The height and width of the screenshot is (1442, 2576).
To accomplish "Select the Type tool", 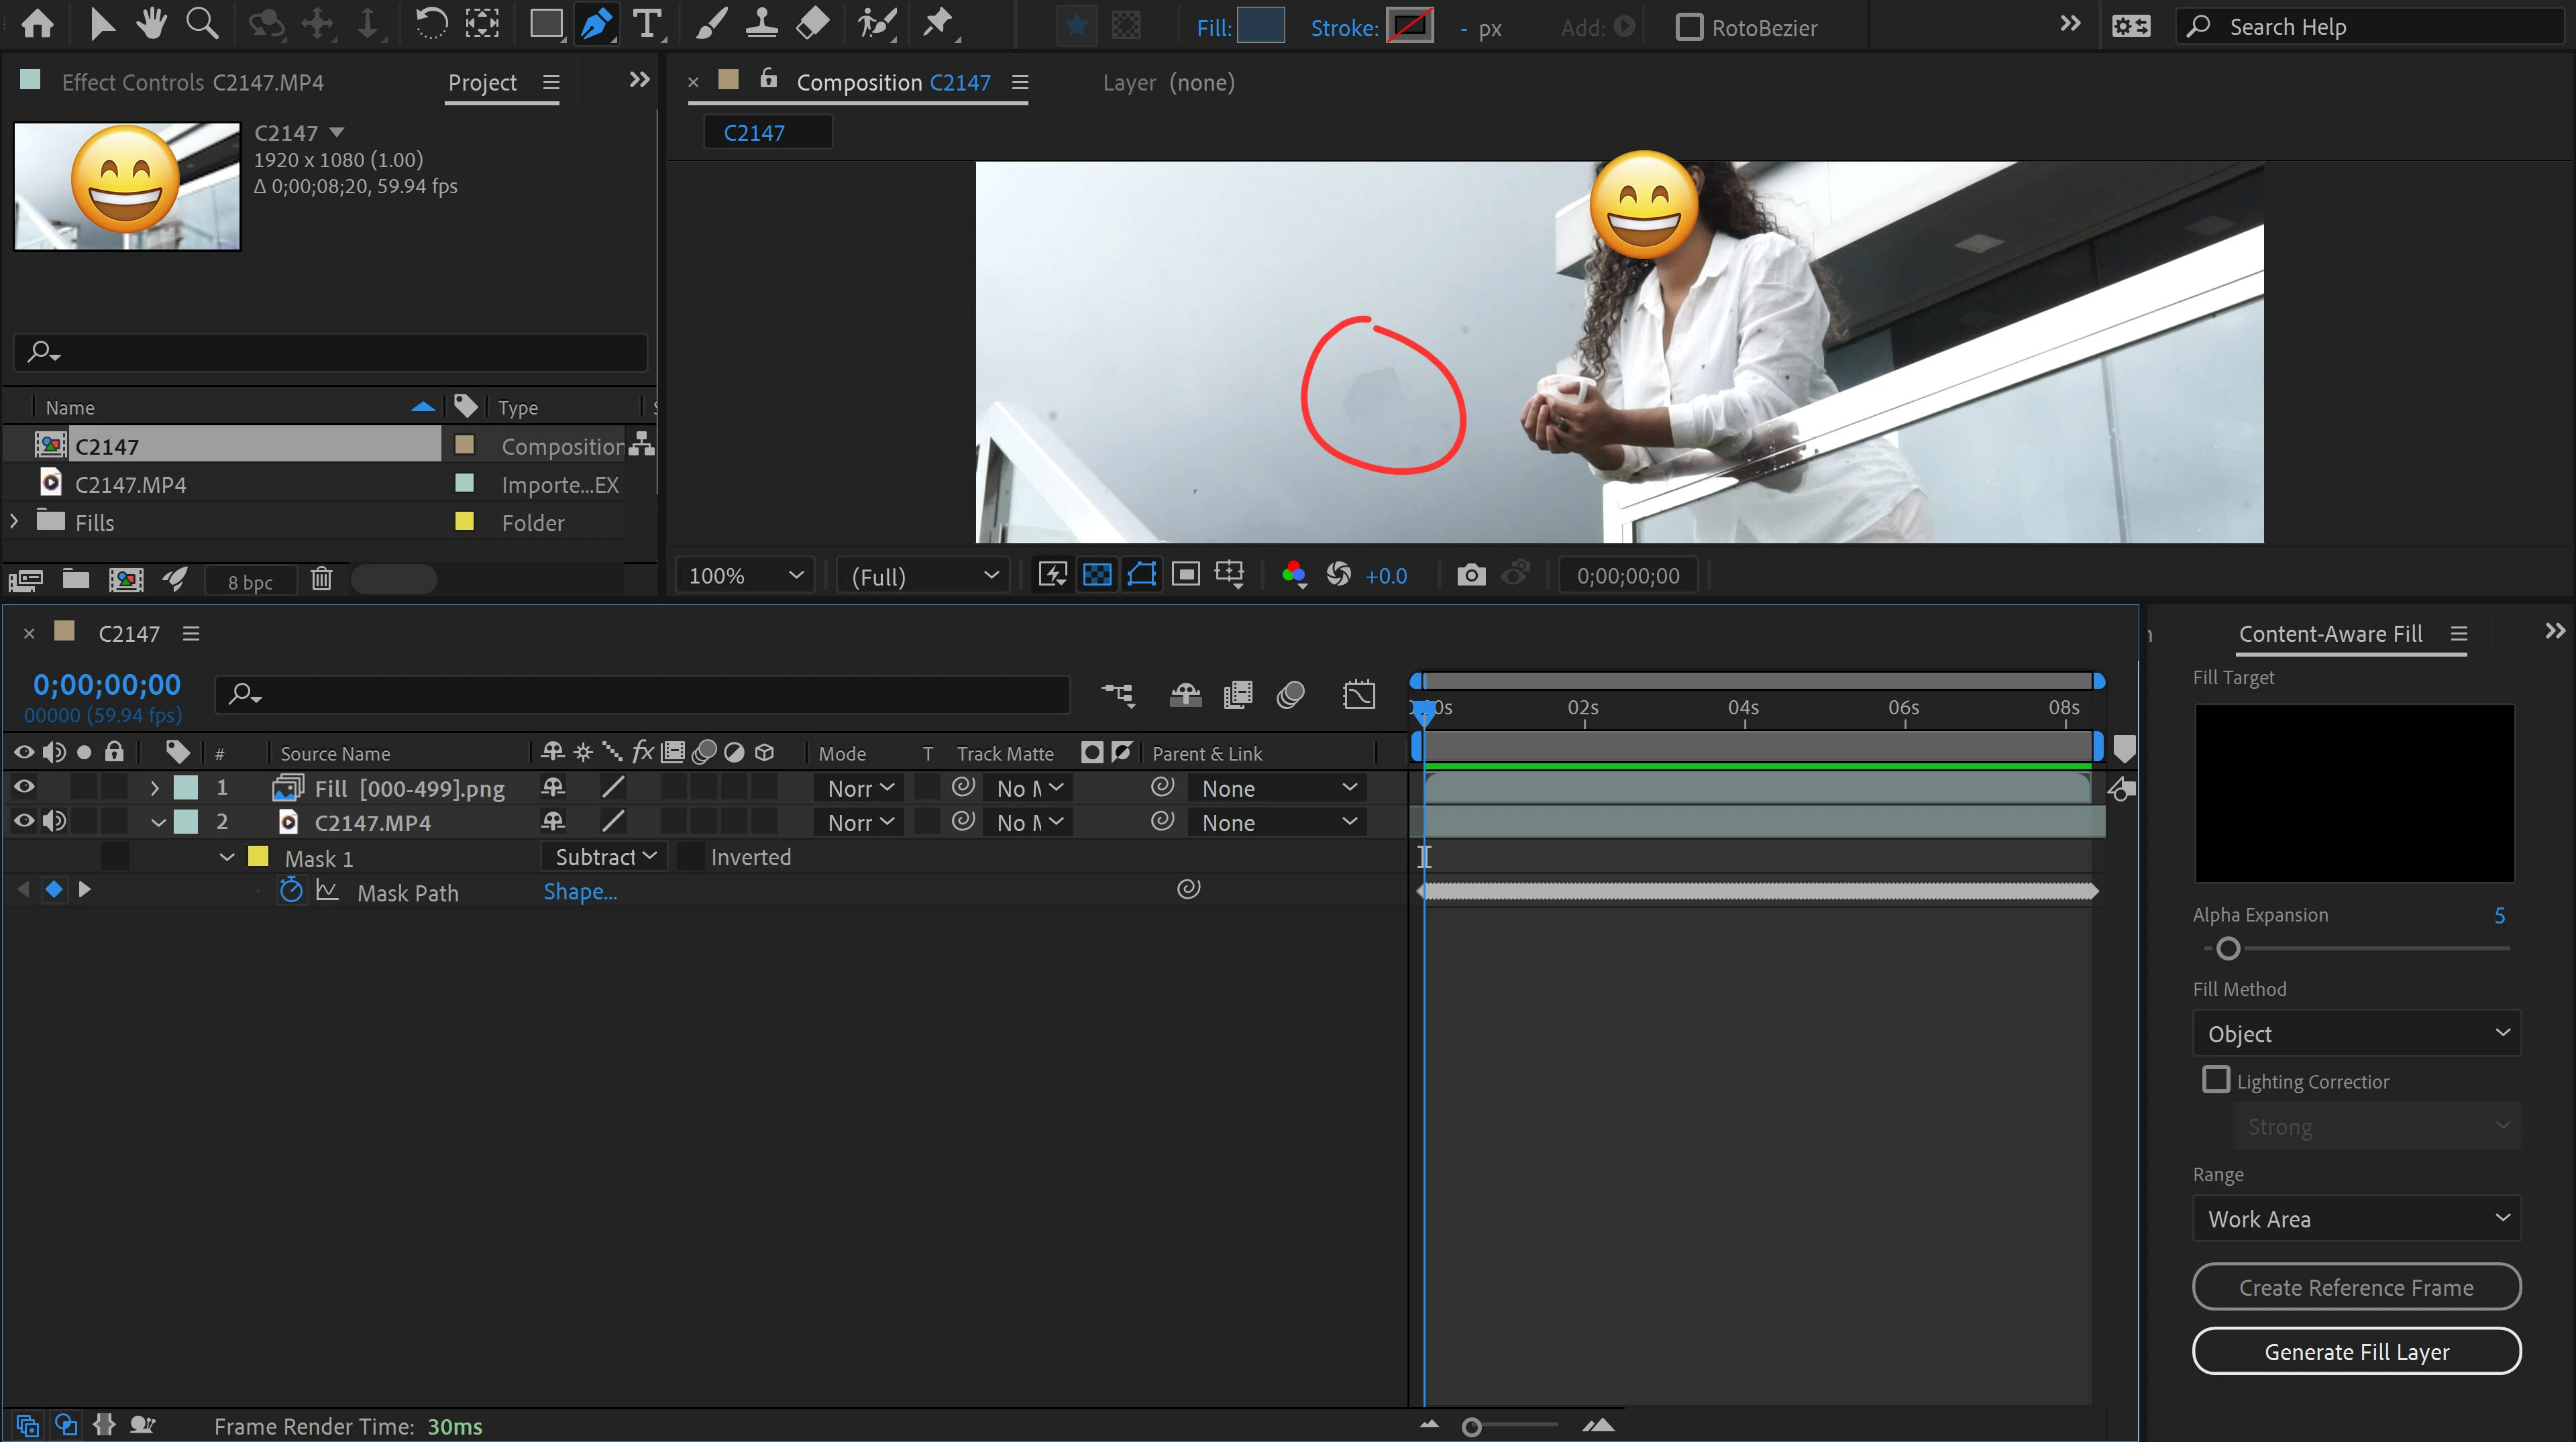I will [647, 24].
